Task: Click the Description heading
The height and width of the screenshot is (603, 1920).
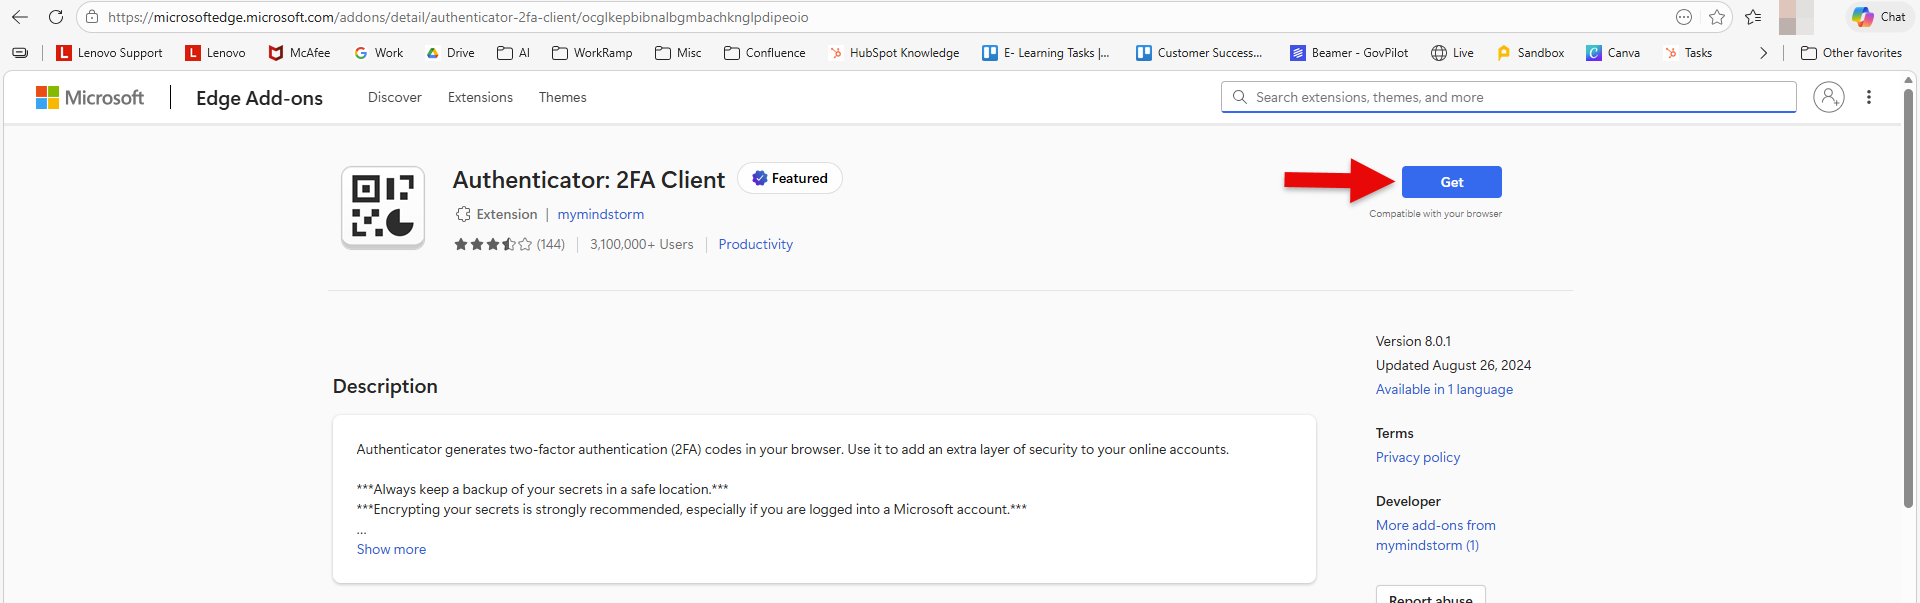Action: 385,386
